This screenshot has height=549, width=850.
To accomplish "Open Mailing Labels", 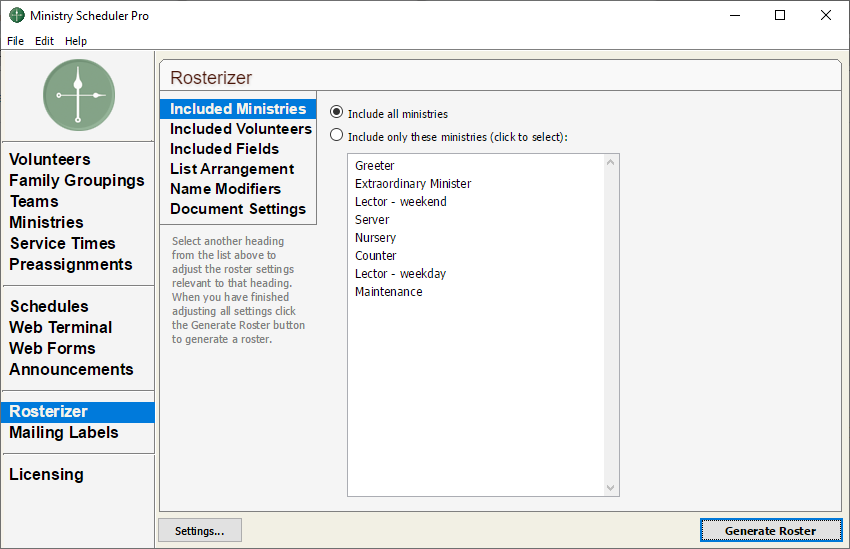I will [x=64, y=432].
